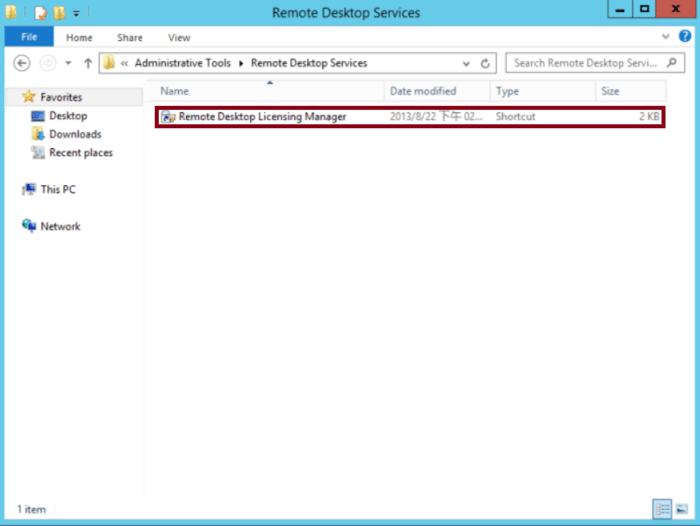The height and width of the screenshot is (526, 700).
Task: Switch to large icons view button
Action: coord(682,509)
